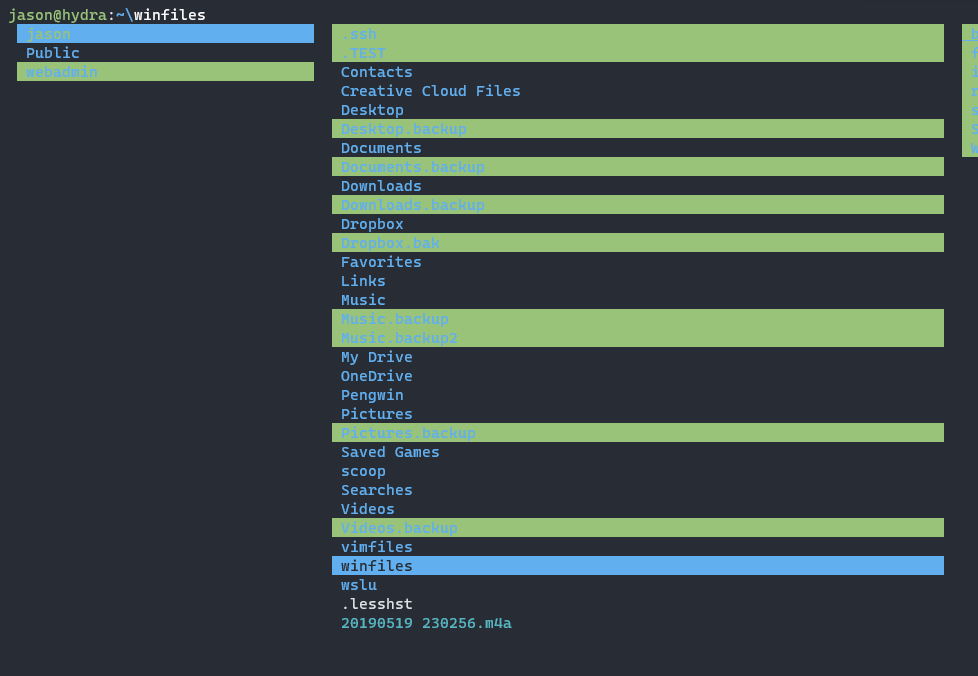Click the 20190519 230256.m4a audio file
The height and width of the screenshot is (676, 978).
[x=426, y=623]
